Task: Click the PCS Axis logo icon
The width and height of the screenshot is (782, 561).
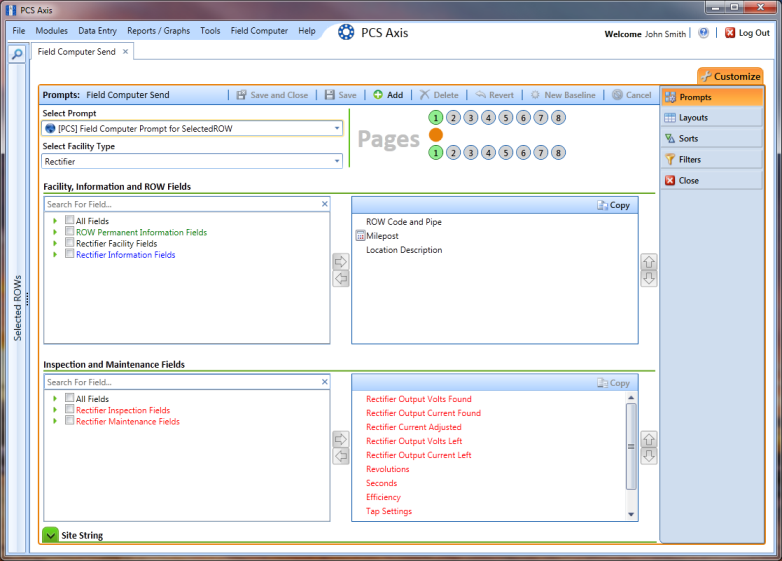Action: (x=346, y=32)
